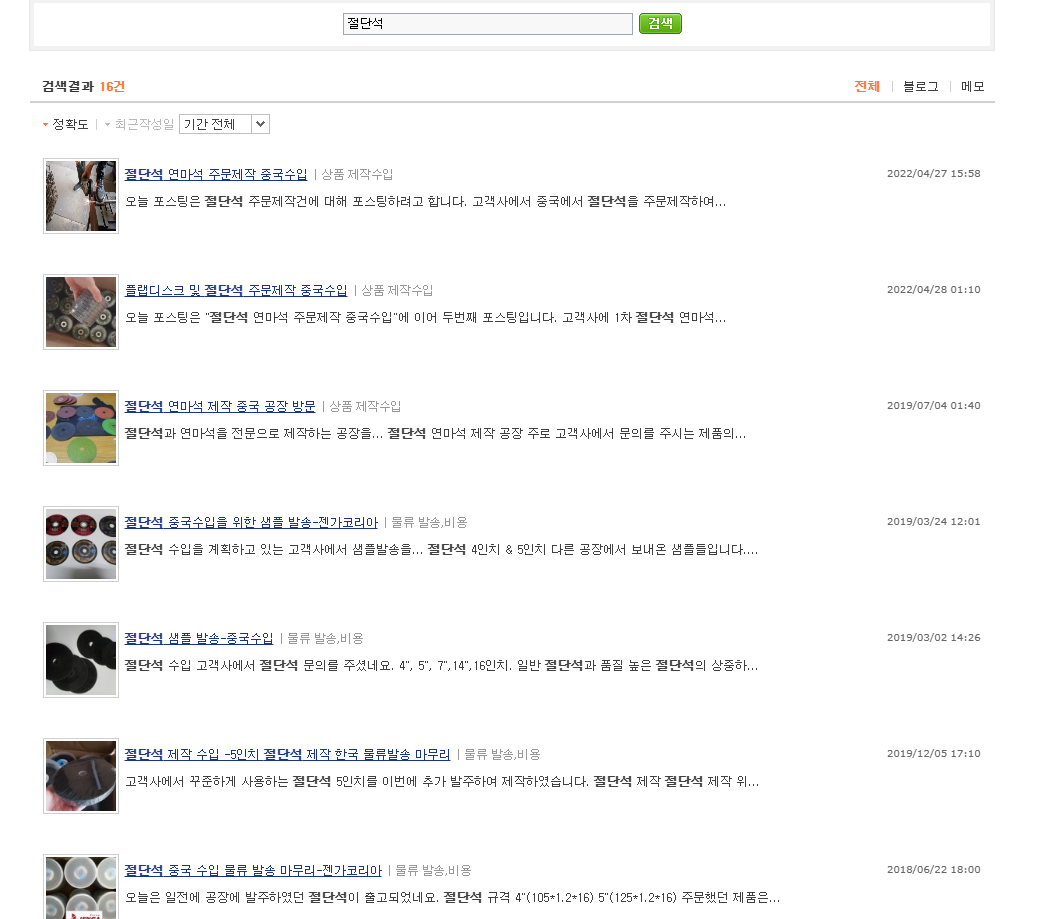Open link 절단석 연마석 주문제작 중국수입
This screenshot has width=1047, height=919.
(216, 174)
